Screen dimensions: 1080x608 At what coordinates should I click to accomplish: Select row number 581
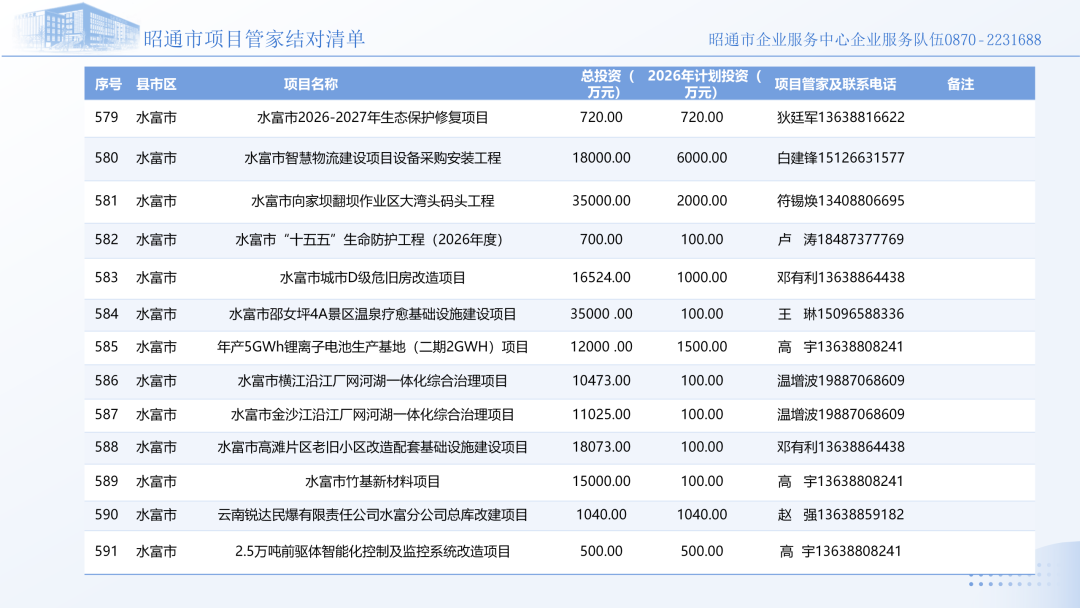pyautogui.click(x=107, y=201)
